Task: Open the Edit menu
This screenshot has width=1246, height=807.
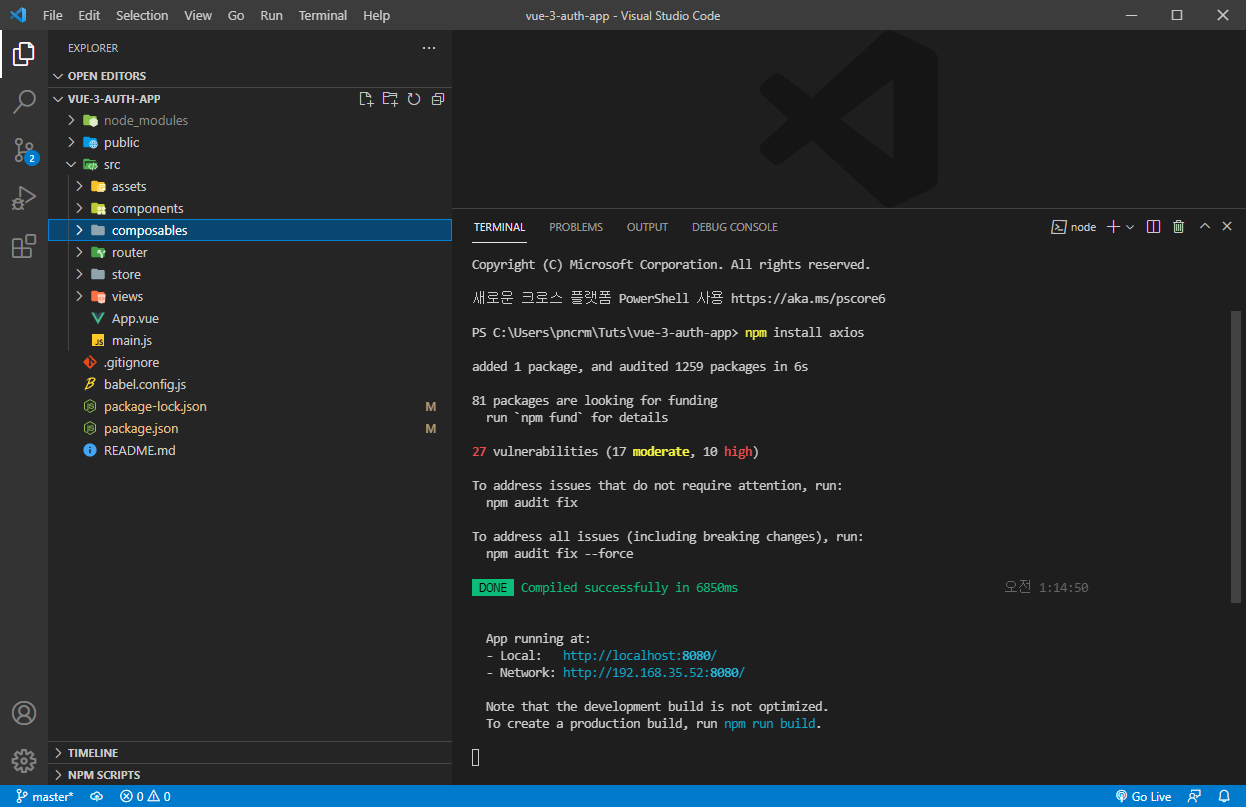Action: click(89, 15)
